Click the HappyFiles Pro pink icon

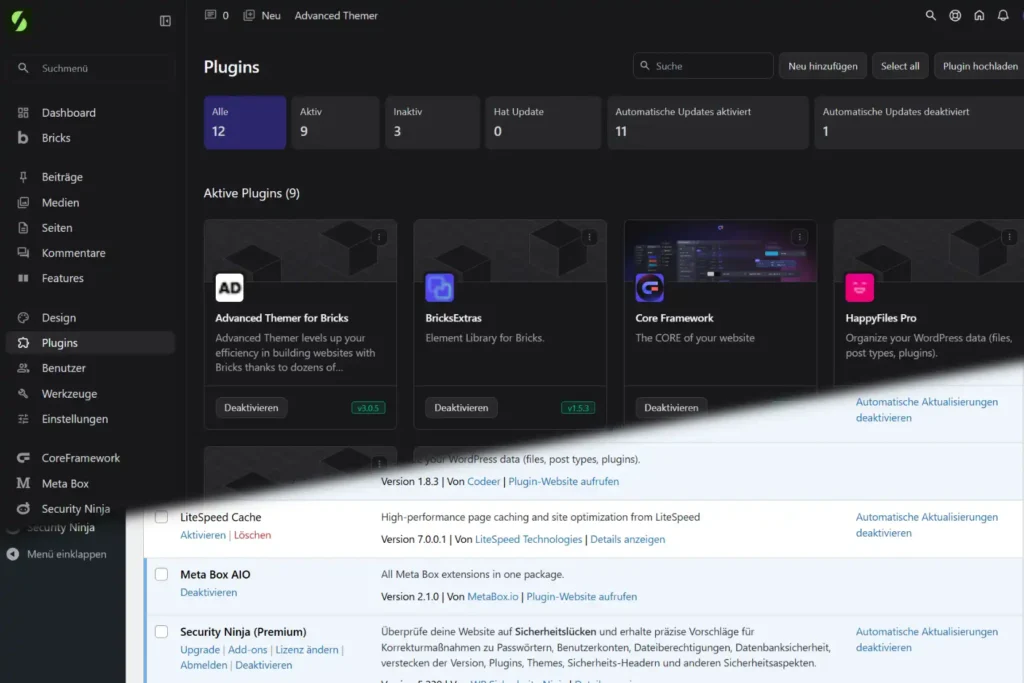pyautogui.click(x=859, y=288)
